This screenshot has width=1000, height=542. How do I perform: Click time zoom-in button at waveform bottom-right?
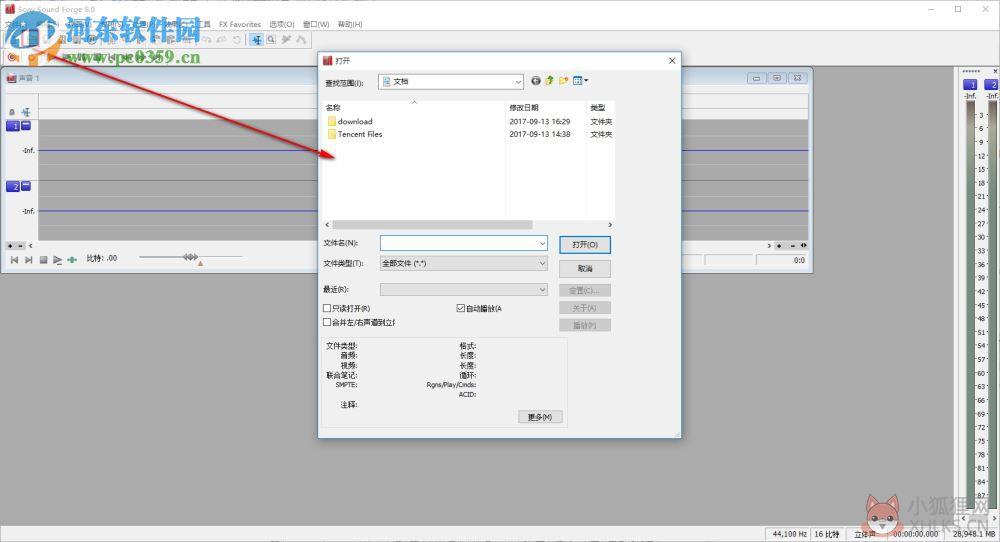(779, 245)
